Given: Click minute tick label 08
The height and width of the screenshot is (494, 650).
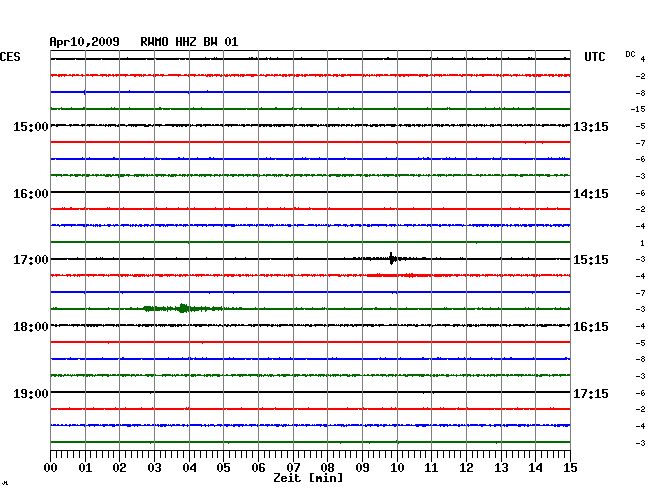Looking at the screenshot, I should (327, 468).
